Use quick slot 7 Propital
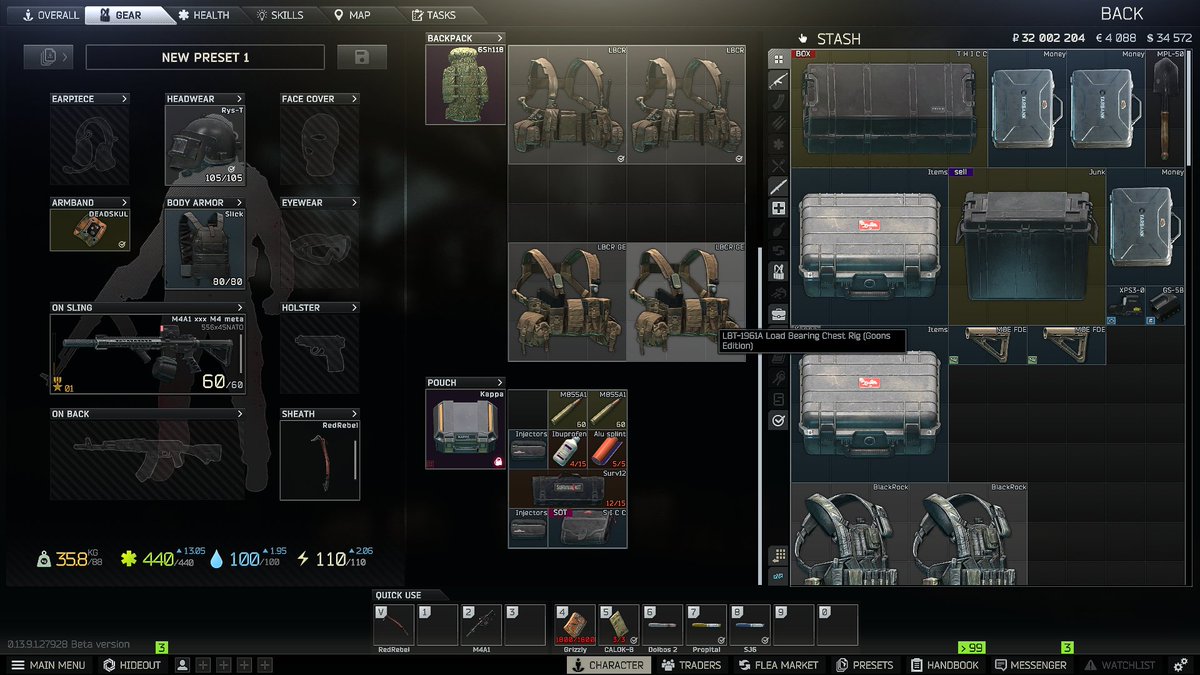 coord(706,625)
